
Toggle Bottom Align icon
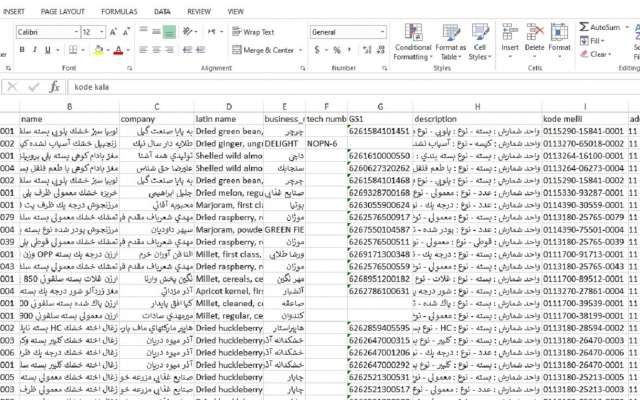[169, 31]
